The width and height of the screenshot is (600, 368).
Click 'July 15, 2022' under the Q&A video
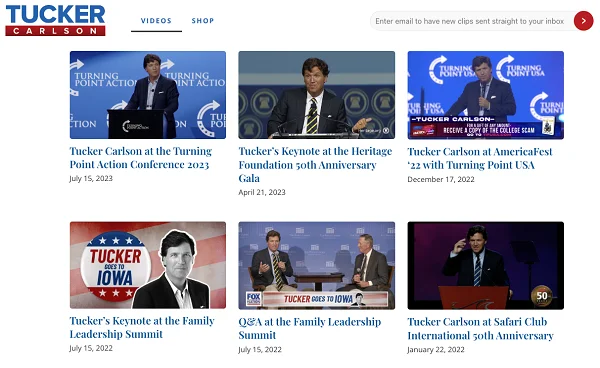click(x=260, y=349)
